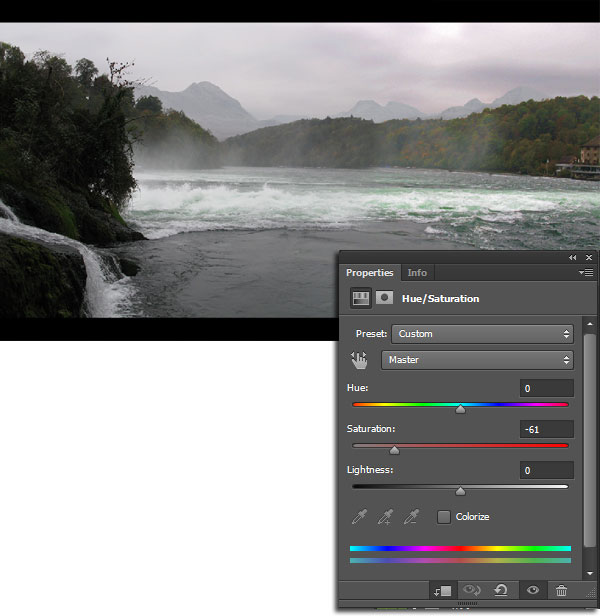This screenshot has width=600, height=616.
Task: Select the plain eyedropper tool
Action: [x=359, y=517]
